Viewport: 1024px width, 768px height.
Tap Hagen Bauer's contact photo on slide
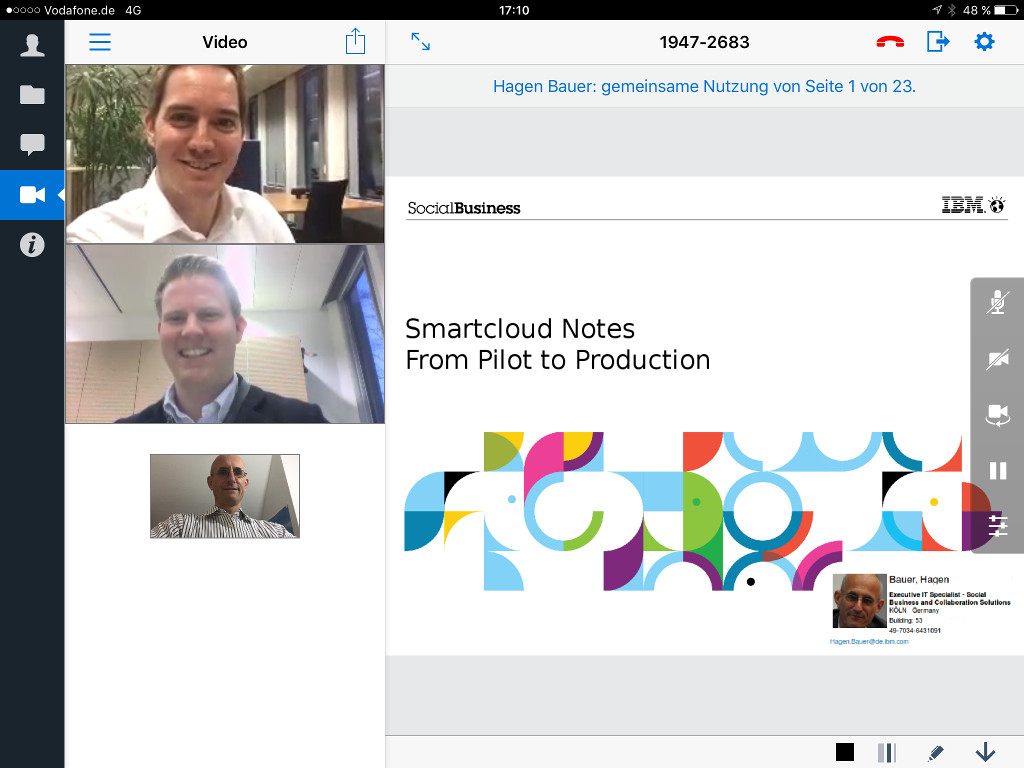tap(859, 601)
